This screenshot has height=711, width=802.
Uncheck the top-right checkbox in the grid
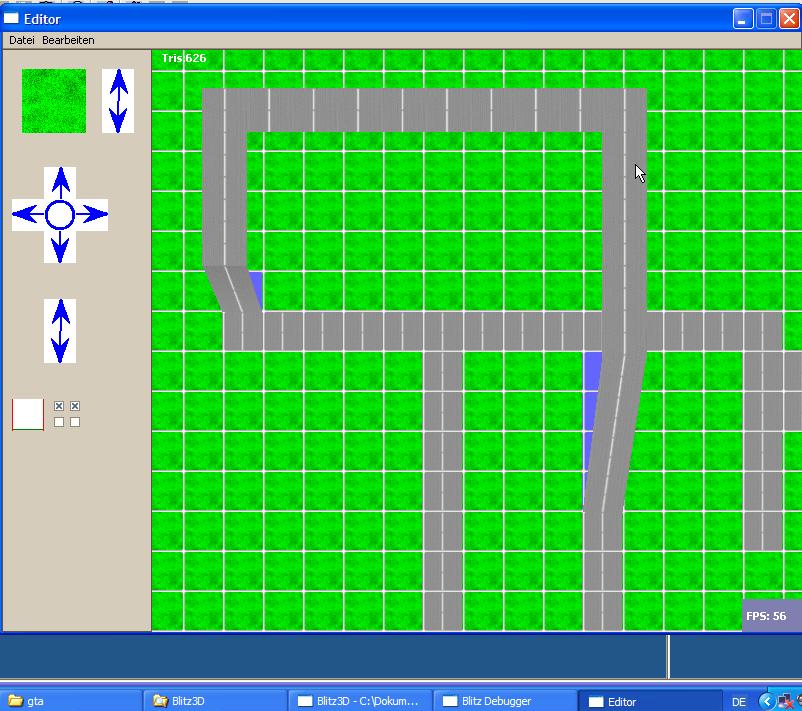pyautogui.click(x=75, y=406)
